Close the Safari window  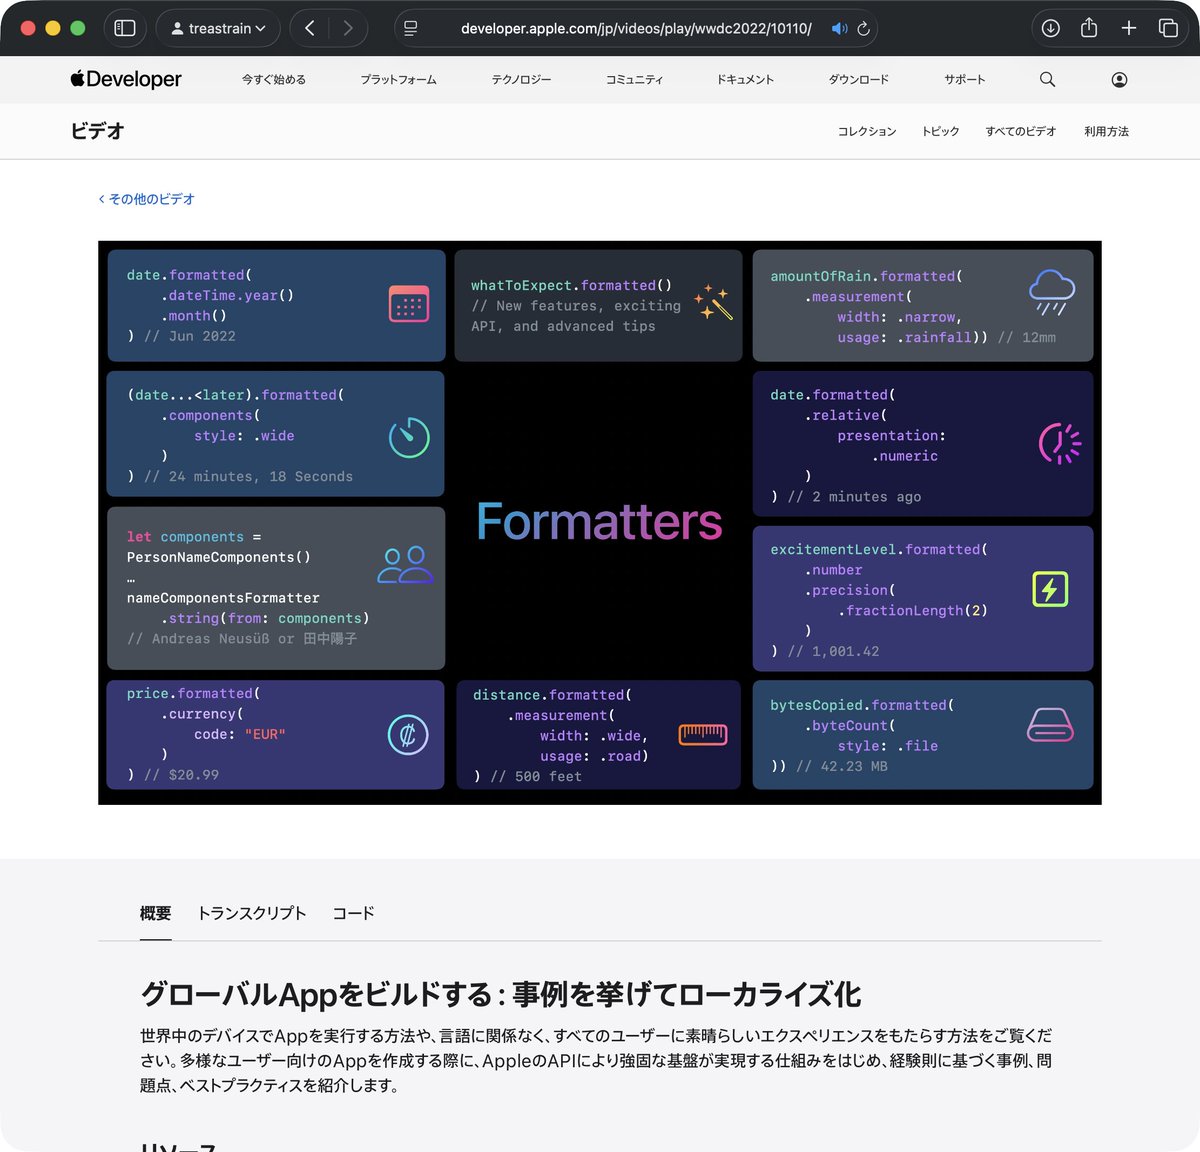[28, 28]
